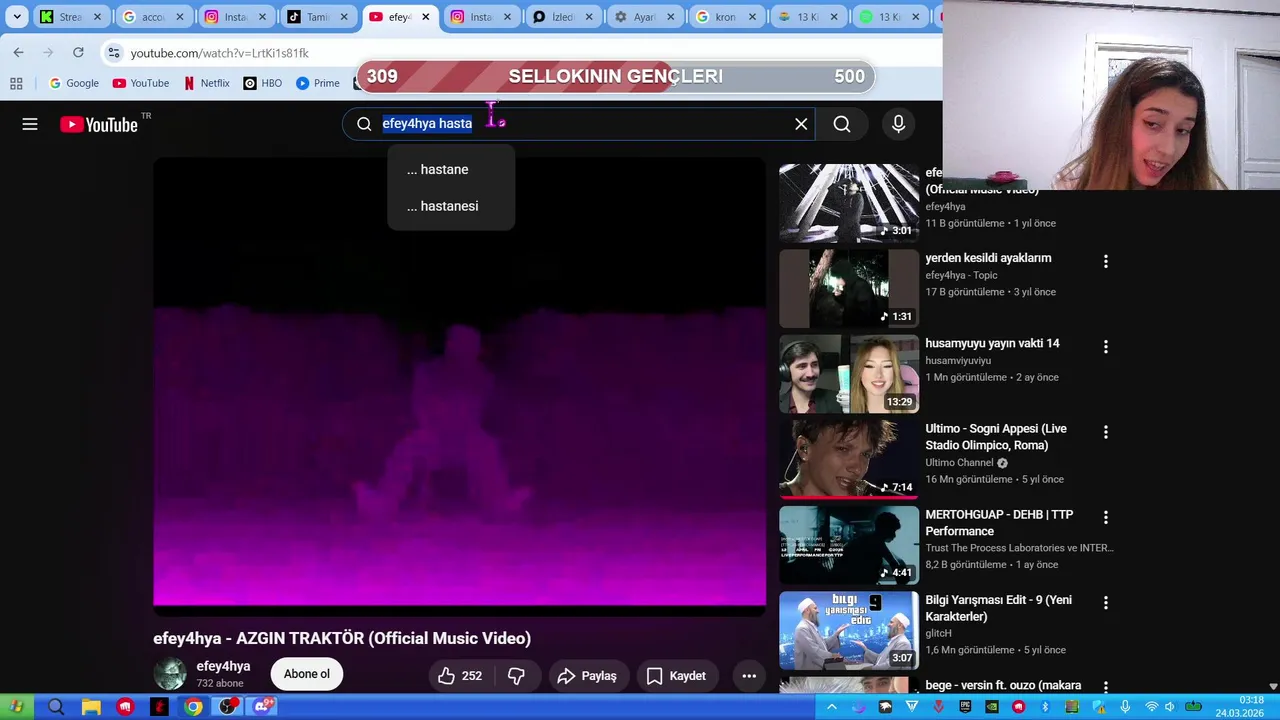This screenshot has height=720, width=1280.
Task: Open the Netflix bookmark
Action: tap(207, 83)
